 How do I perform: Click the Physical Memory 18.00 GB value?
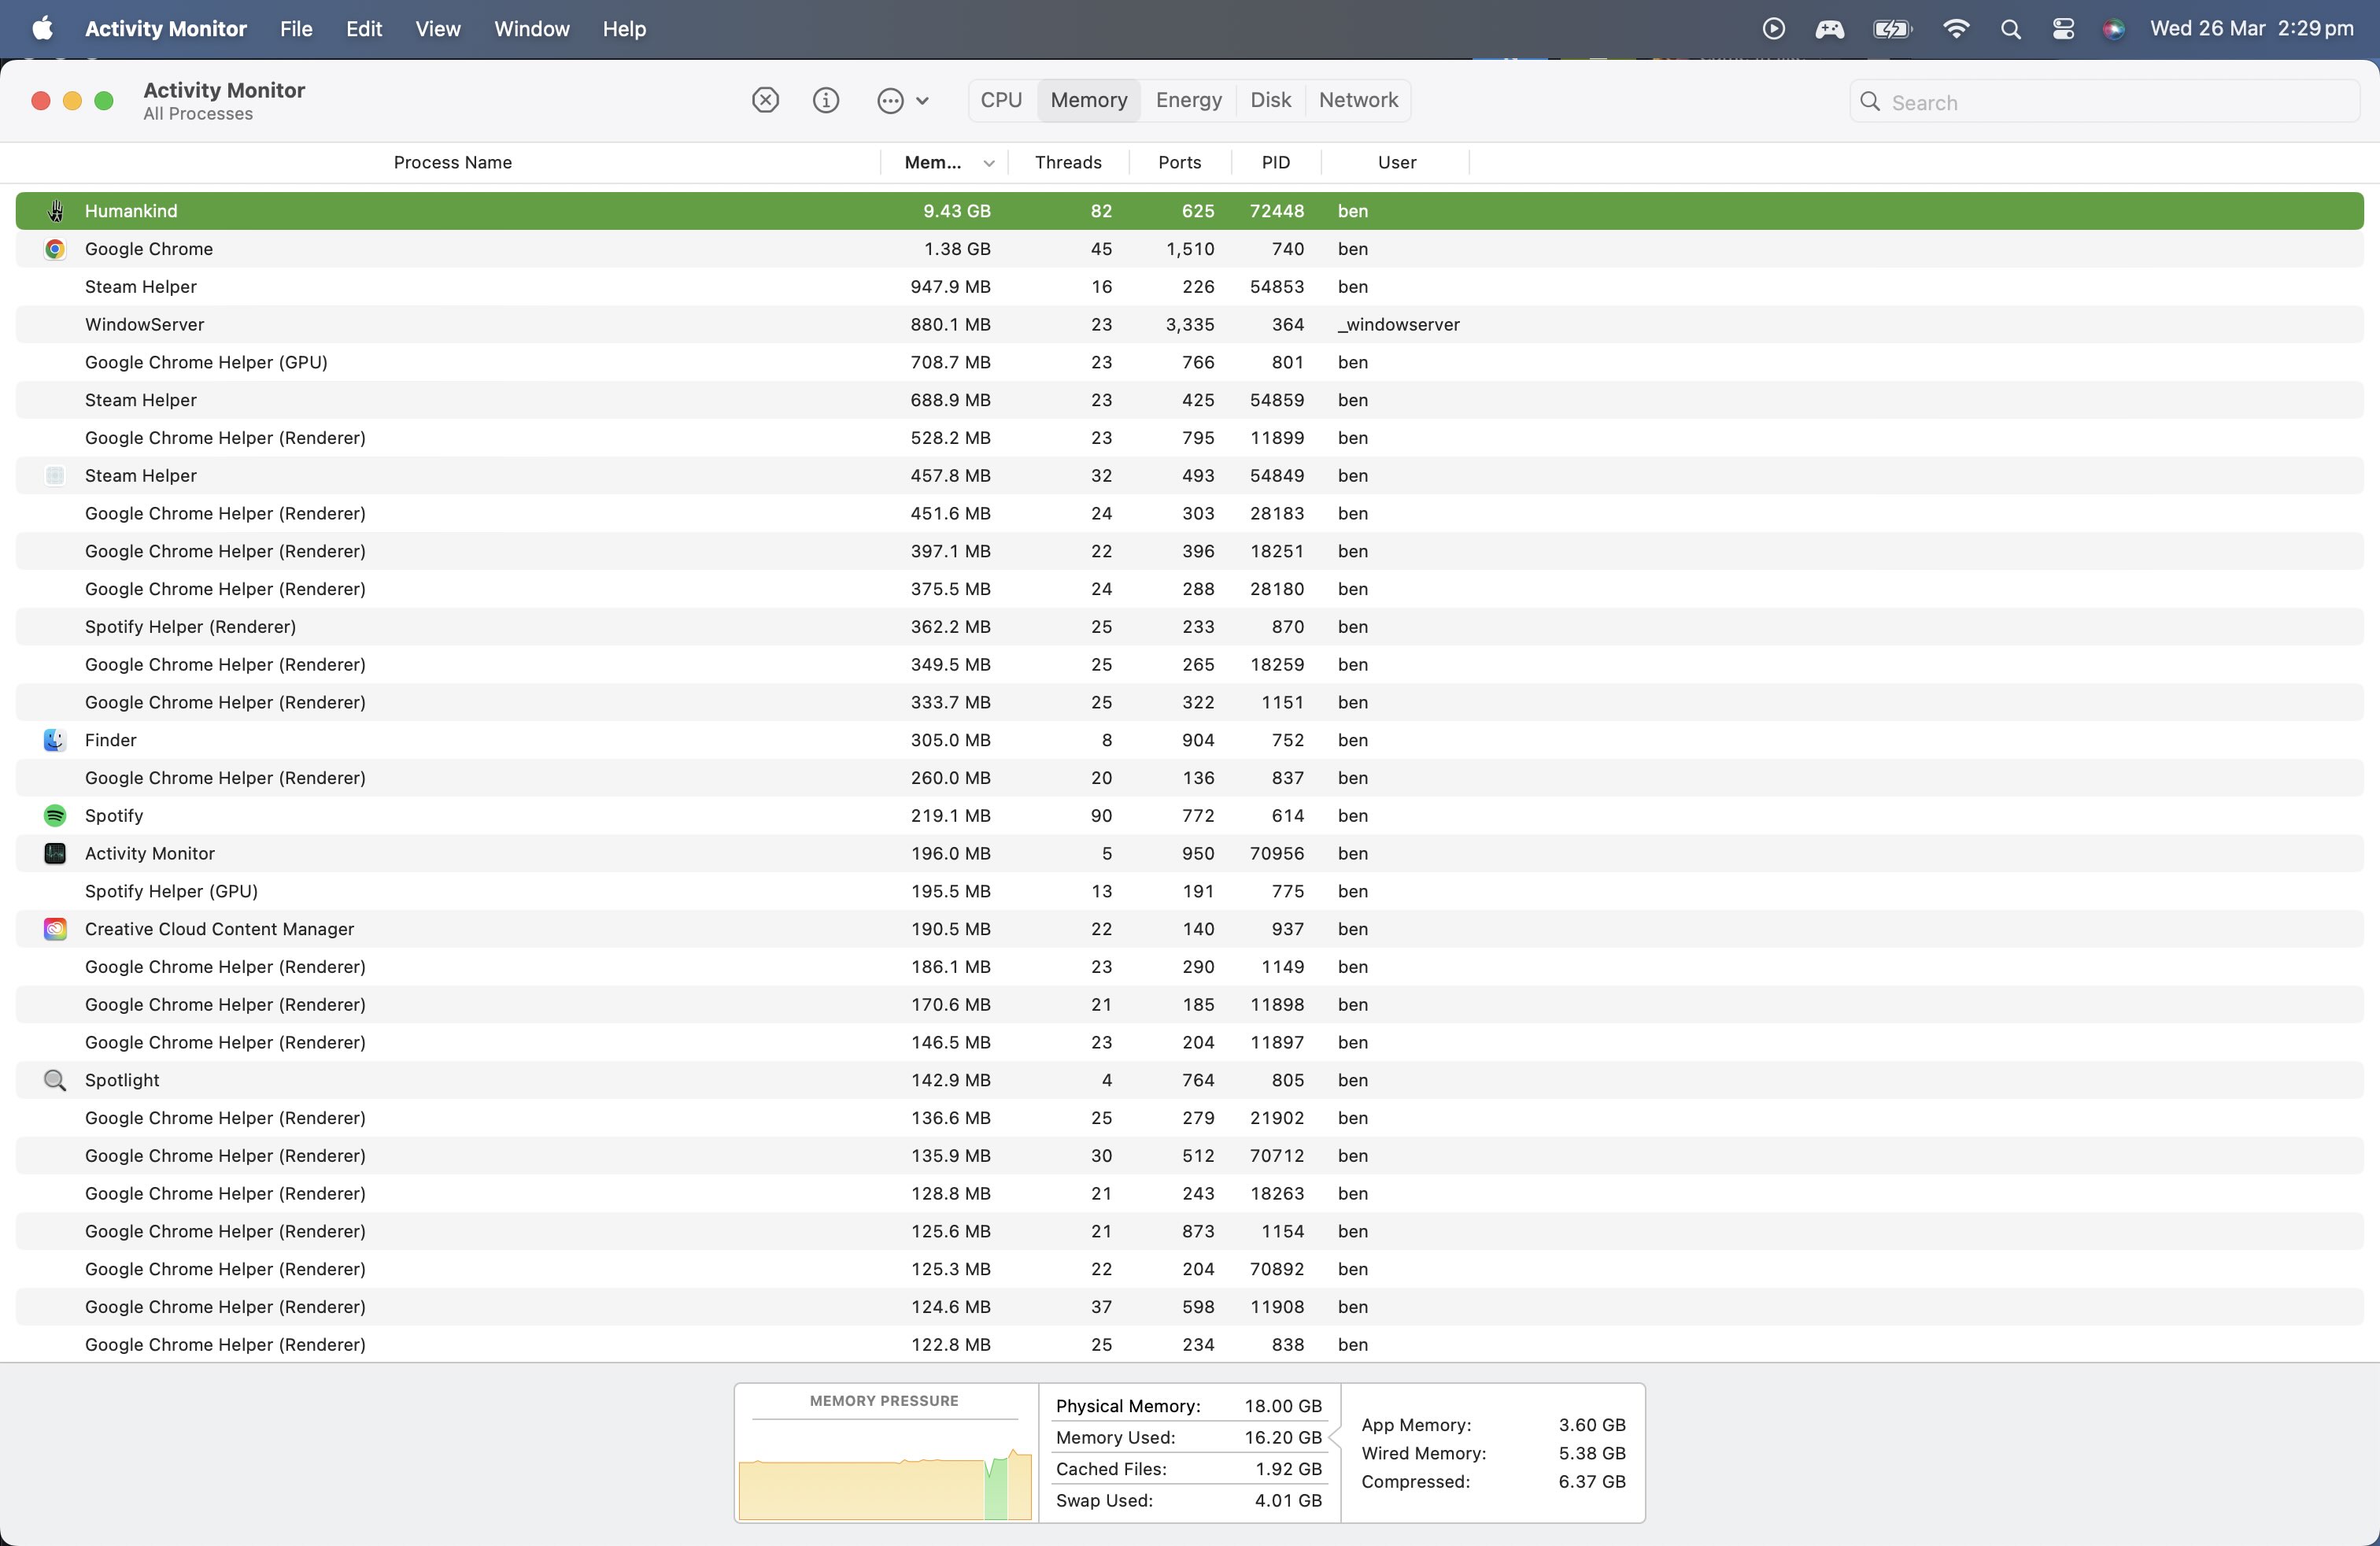(1283, 1406)
